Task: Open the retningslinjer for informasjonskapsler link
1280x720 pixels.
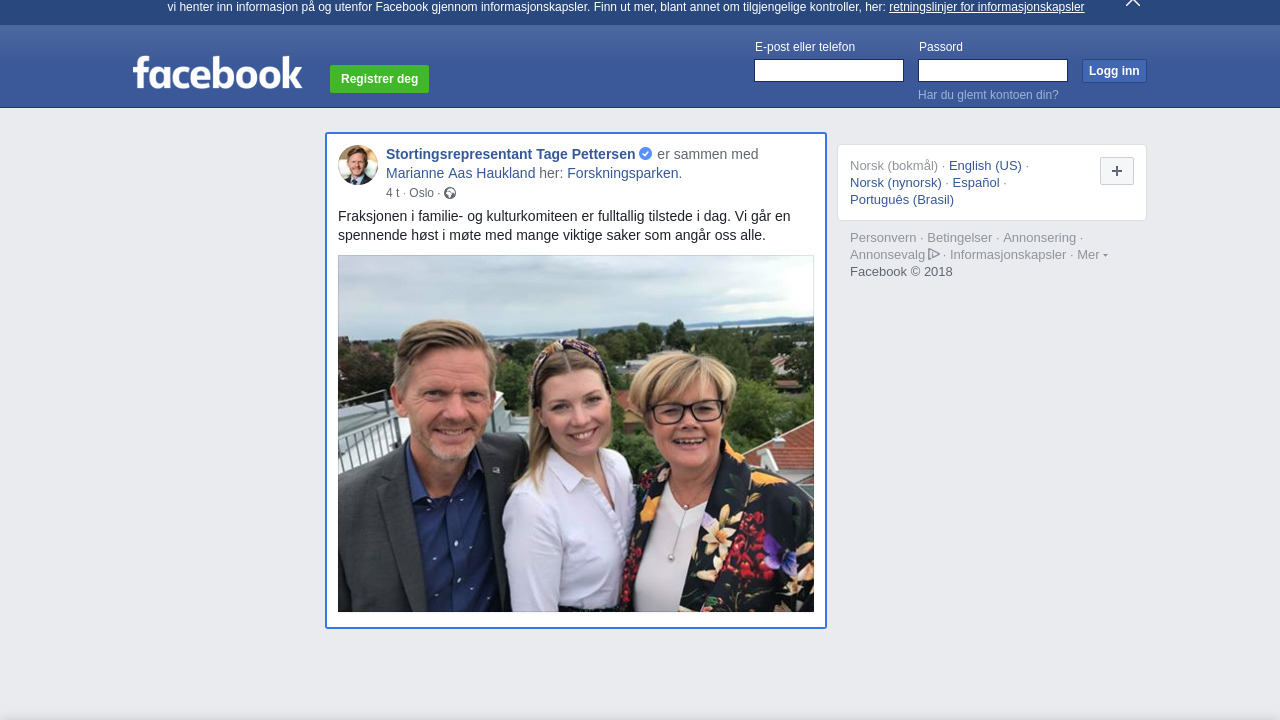Action: pyautogui.click(x=986, y=7)
